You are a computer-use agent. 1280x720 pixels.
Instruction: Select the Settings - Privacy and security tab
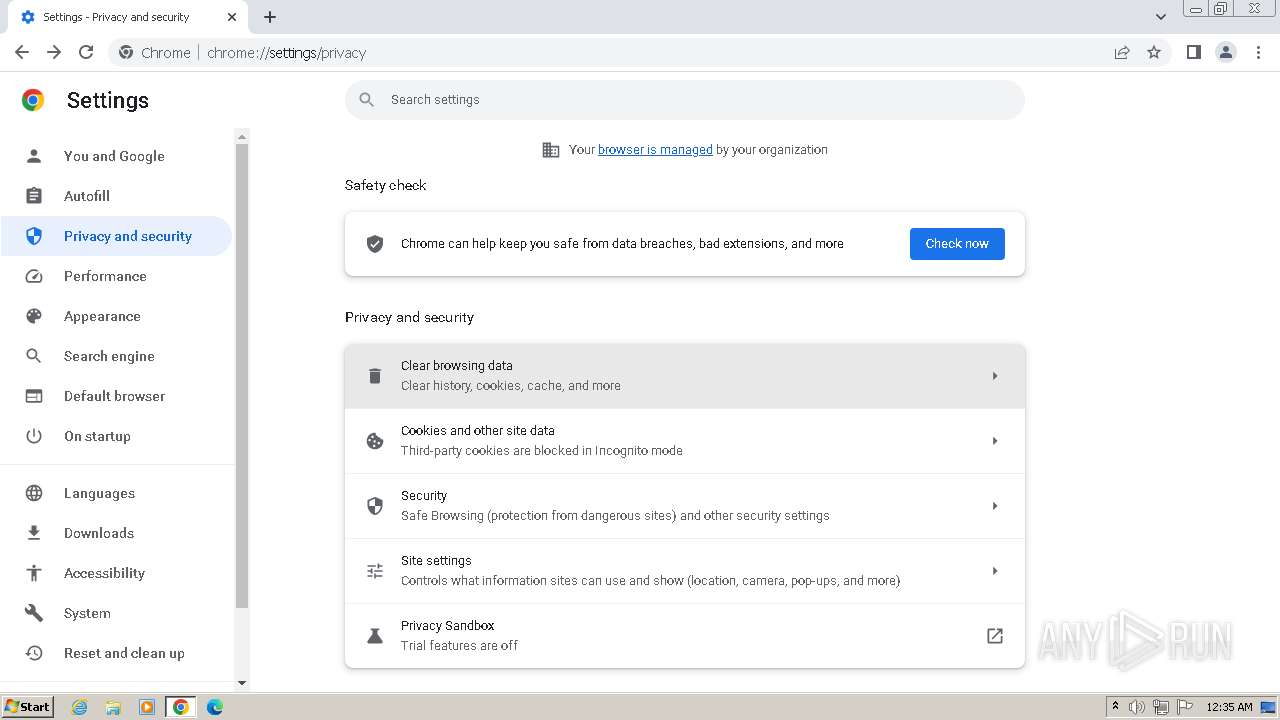(126, 17)
